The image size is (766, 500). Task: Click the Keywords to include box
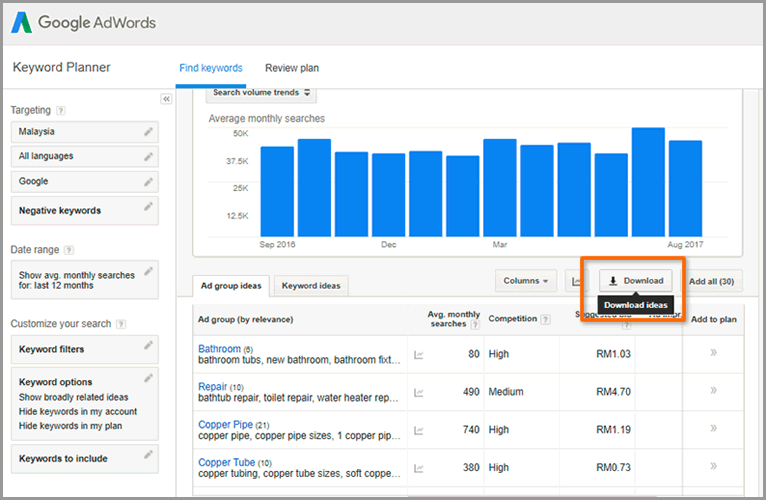pos(85,459)
